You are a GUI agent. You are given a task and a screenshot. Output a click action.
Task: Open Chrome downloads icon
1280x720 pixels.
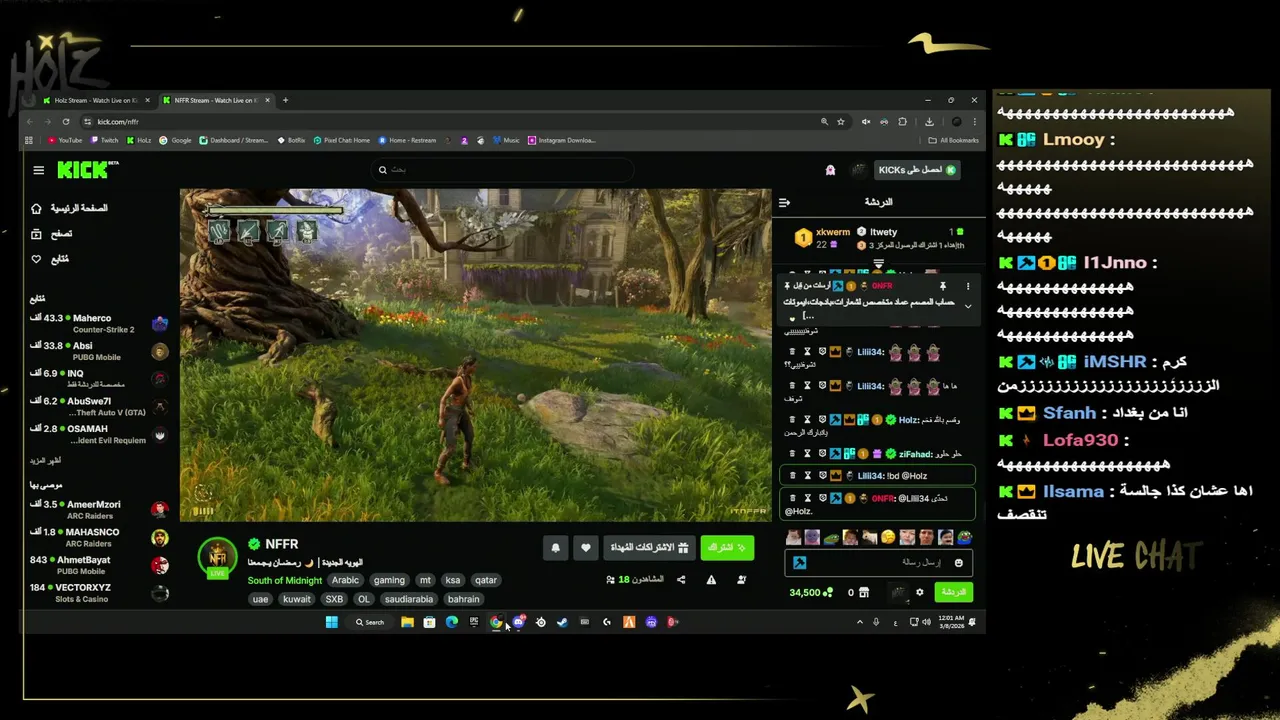pos(929,121)
